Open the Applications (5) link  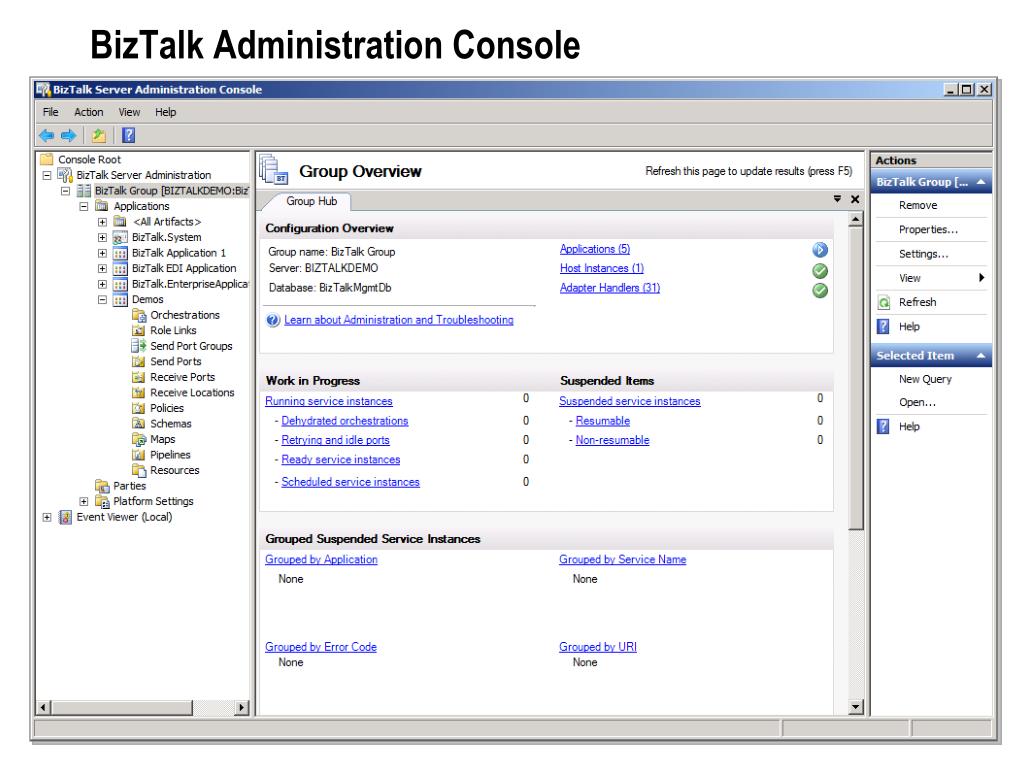[x=595, y=249]
